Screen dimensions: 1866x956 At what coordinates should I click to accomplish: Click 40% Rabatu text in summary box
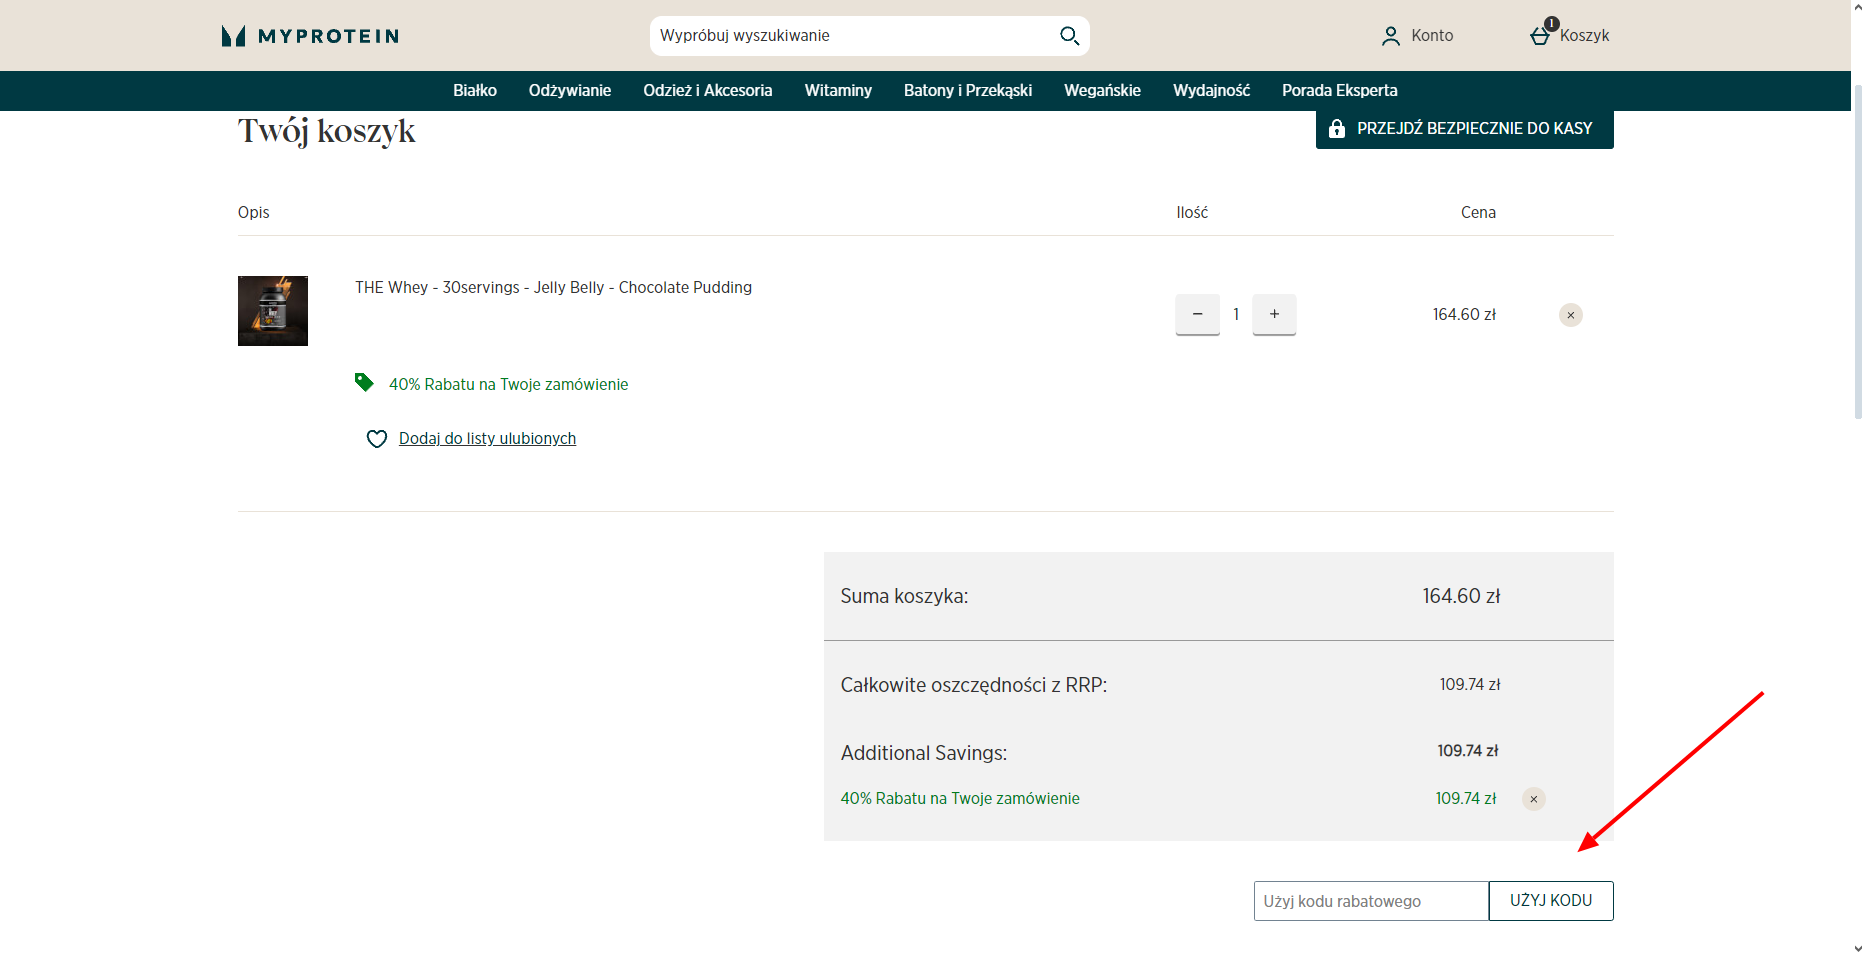coord(960,799)
